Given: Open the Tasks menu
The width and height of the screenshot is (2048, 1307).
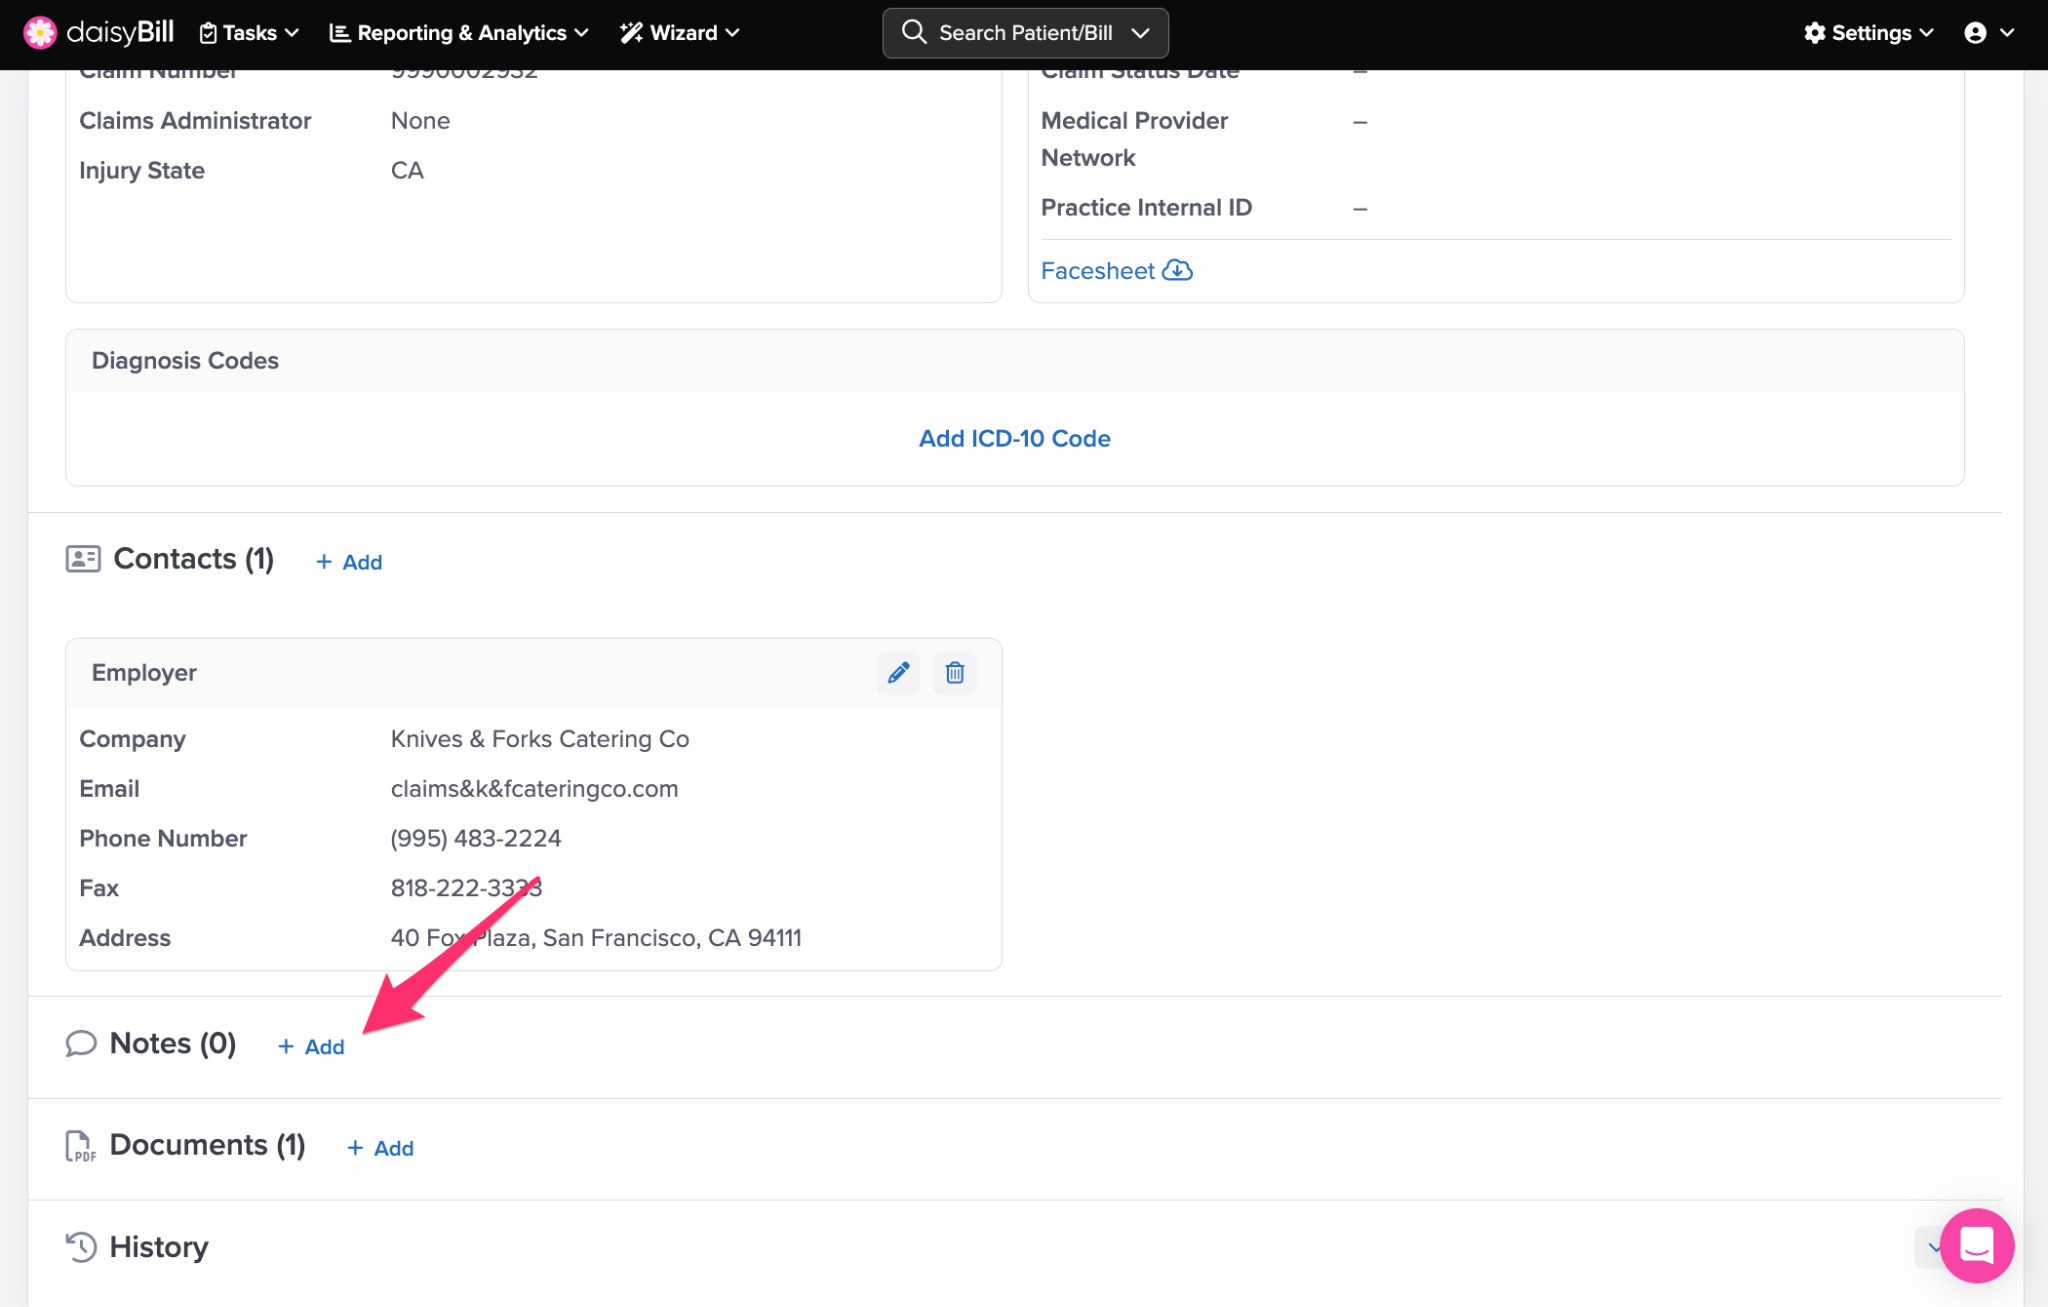Looking at the screenshot, I should [249, 33].
